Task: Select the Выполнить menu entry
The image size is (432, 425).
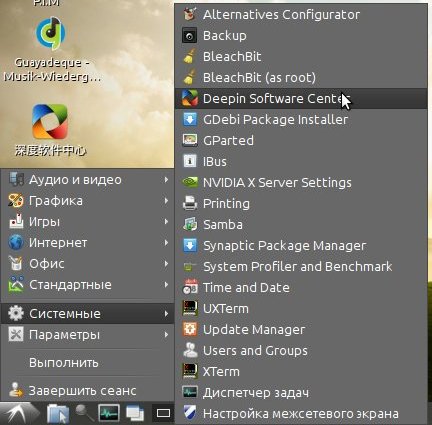Action: (88, 363)
